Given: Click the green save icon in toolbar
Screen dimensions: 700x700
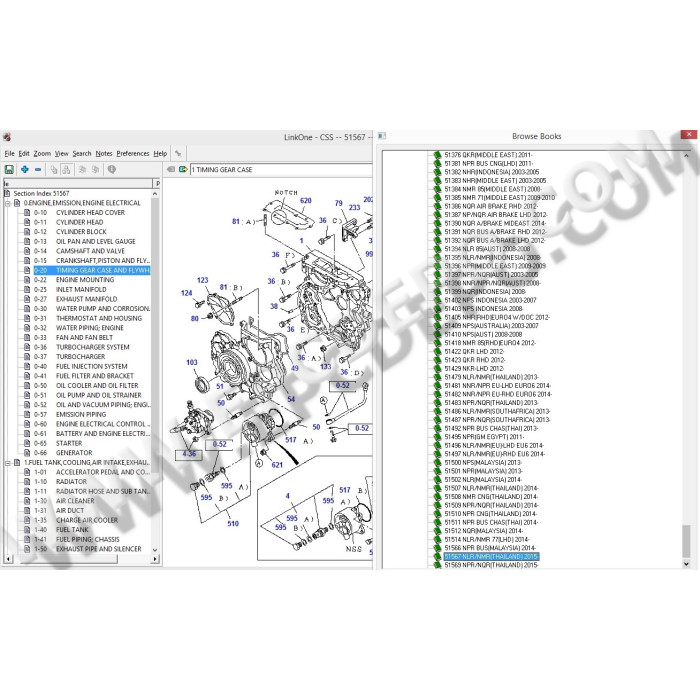Looking at the screenshot, I should [9, 170].
